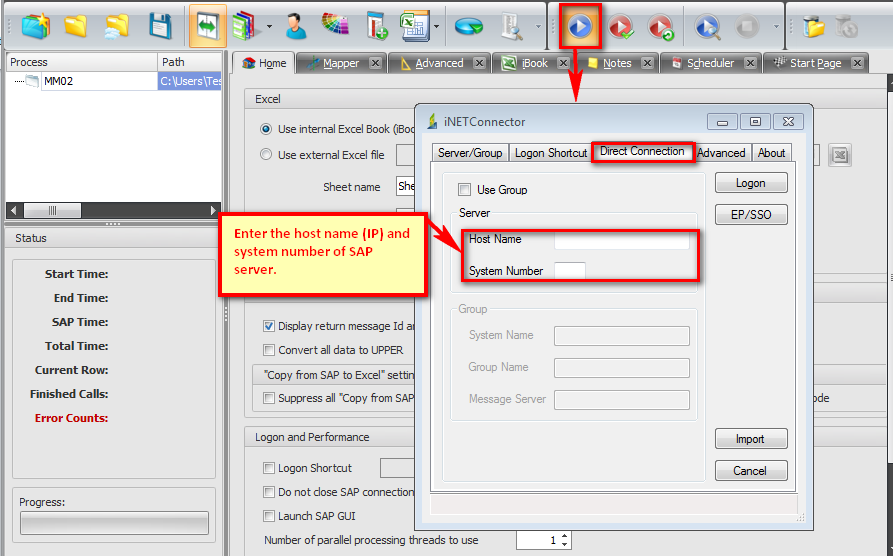Screen dimensions: 893x556
Task: Click the highlighted green arrows mapper icon
Action: tap(208, 26)
